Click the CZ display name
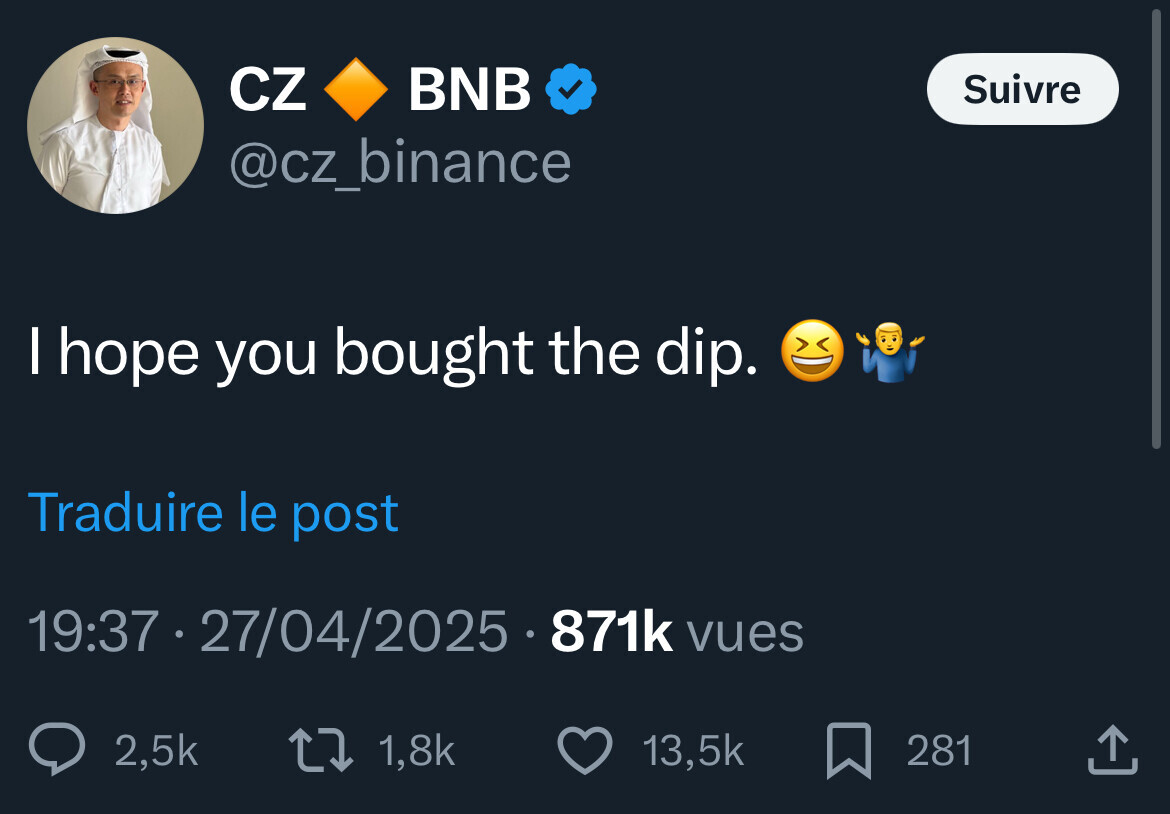Image resolution: width=1170 pixels, height=814 pixels. (x=268, y=91)
